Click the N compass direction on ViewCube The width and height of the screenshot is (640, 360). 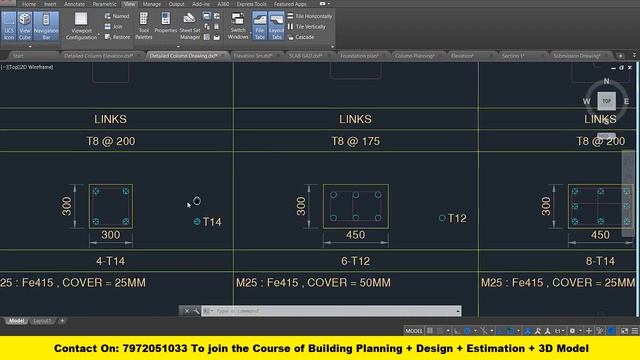point(607,81)
